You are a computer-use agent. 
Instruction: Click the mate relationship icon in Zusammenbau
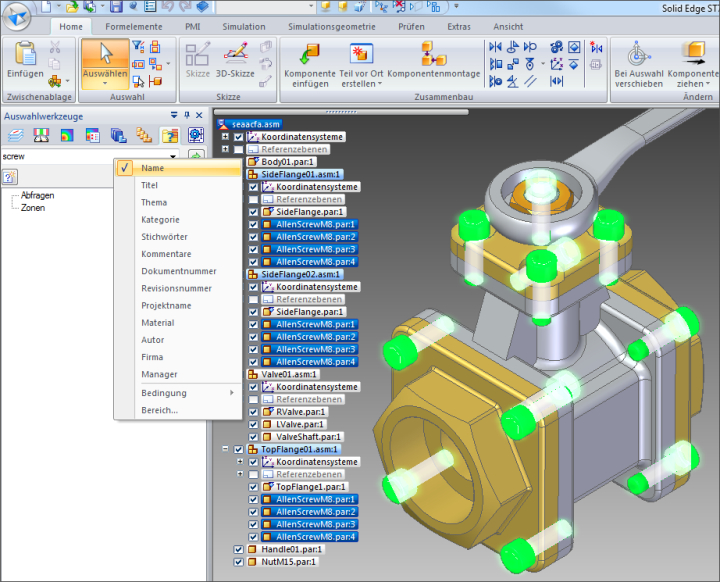pyautogui.click(x=495, y=47)
